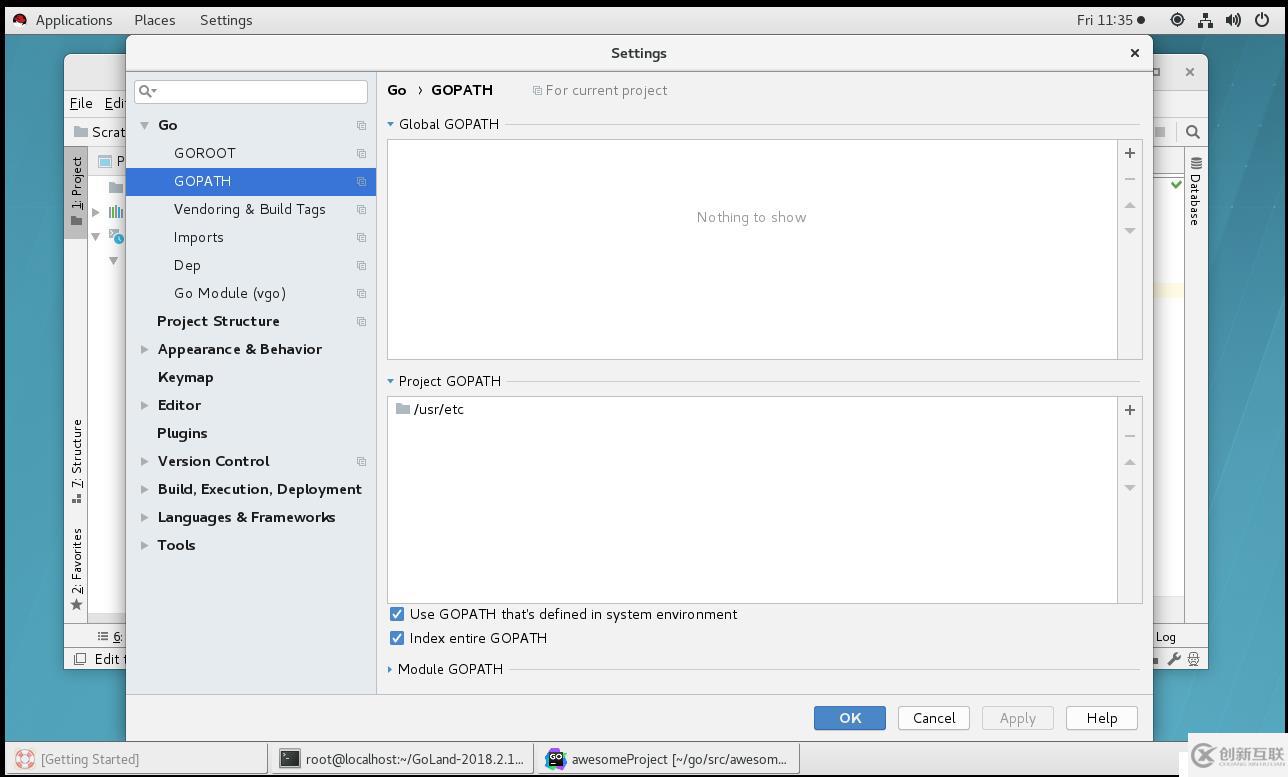Click the accessibility icon in top panel
The width and height of the screenshot is (1288, 777).
click(1177, 20)
